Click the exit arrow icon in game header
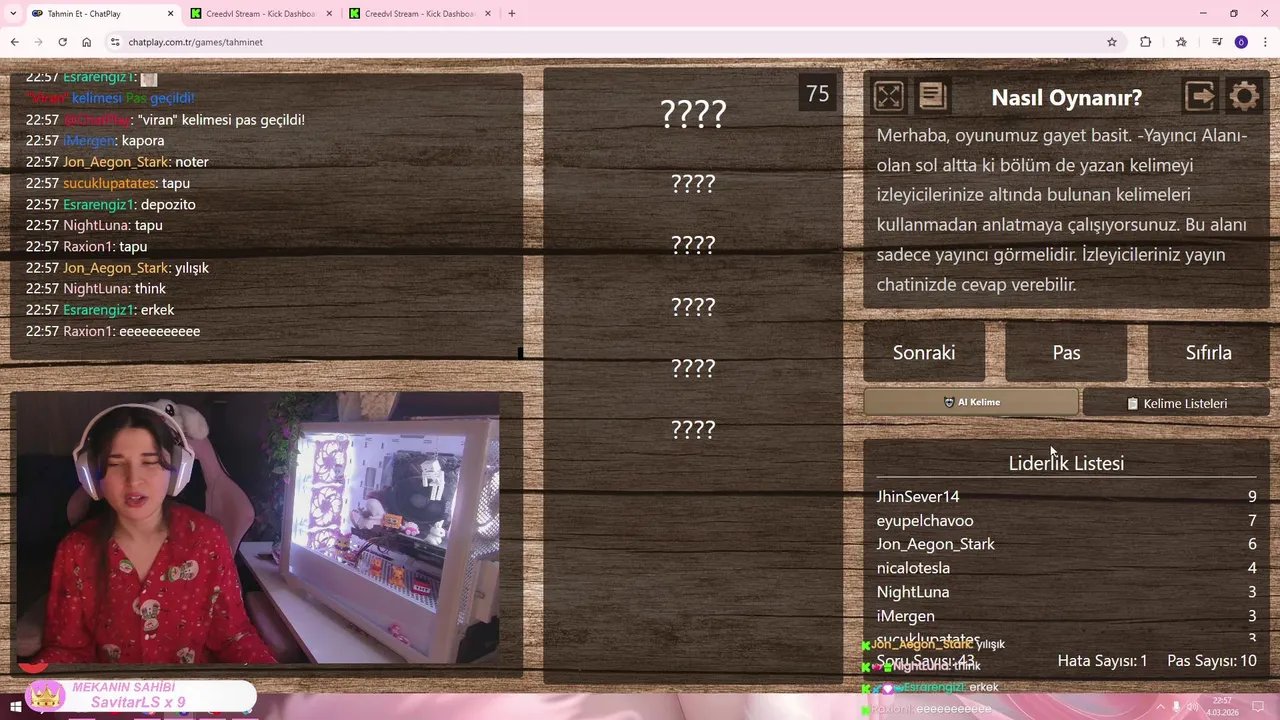 tap(1200, 96)
